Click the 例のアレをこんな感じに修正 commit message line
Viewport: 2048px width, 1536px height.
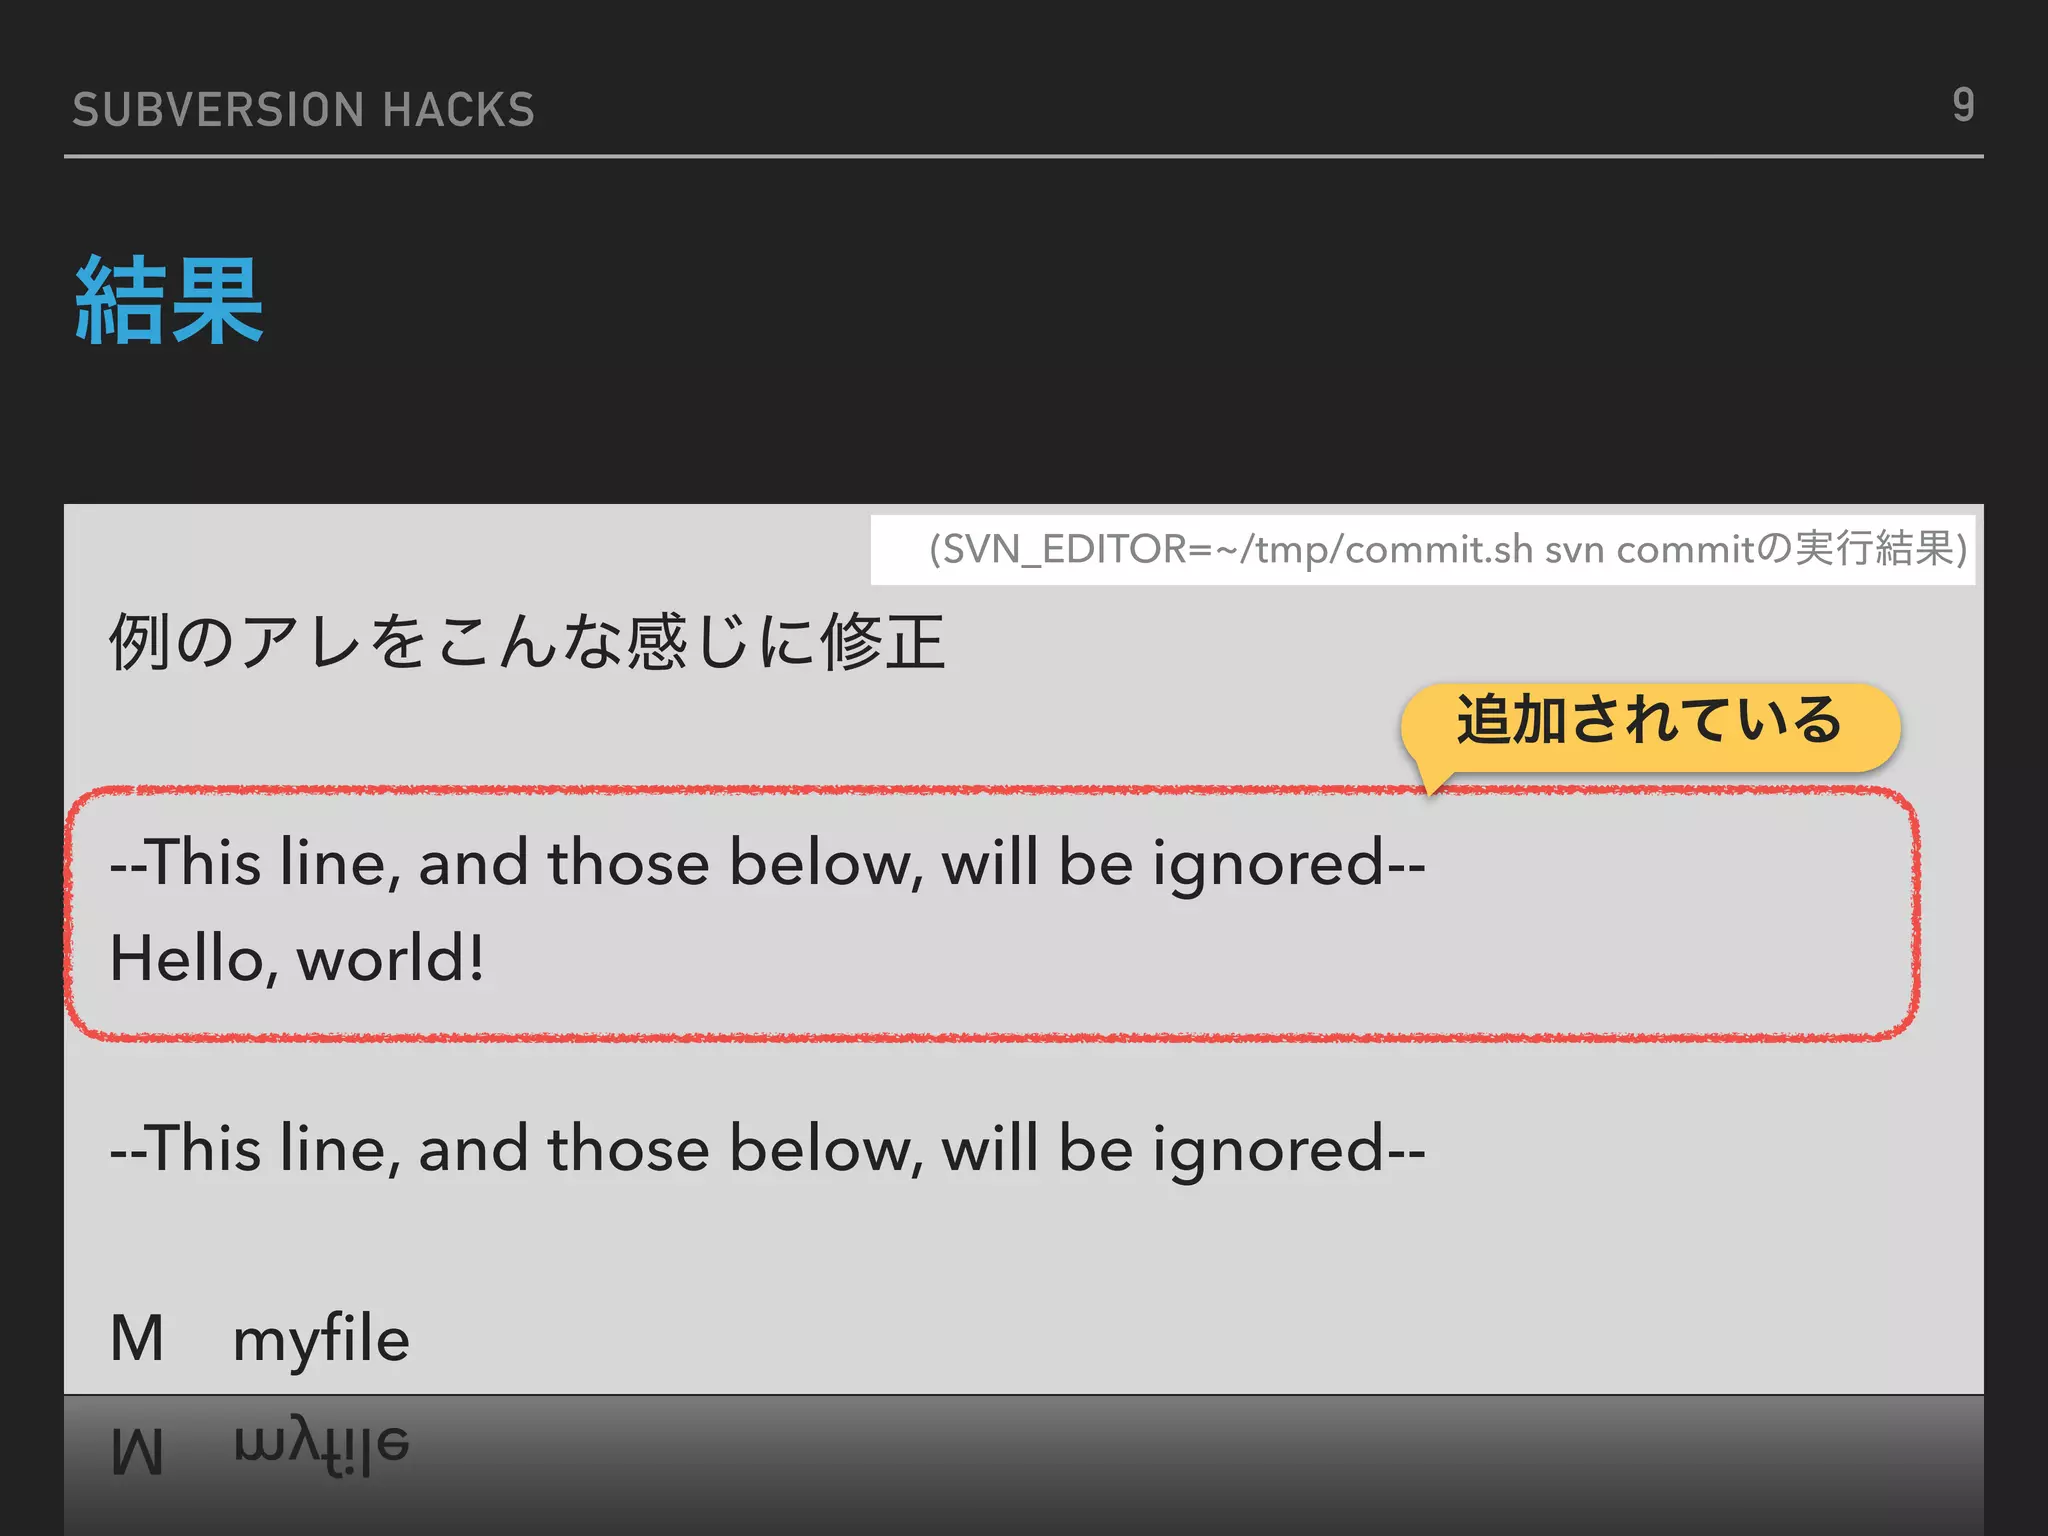(527, 642)
